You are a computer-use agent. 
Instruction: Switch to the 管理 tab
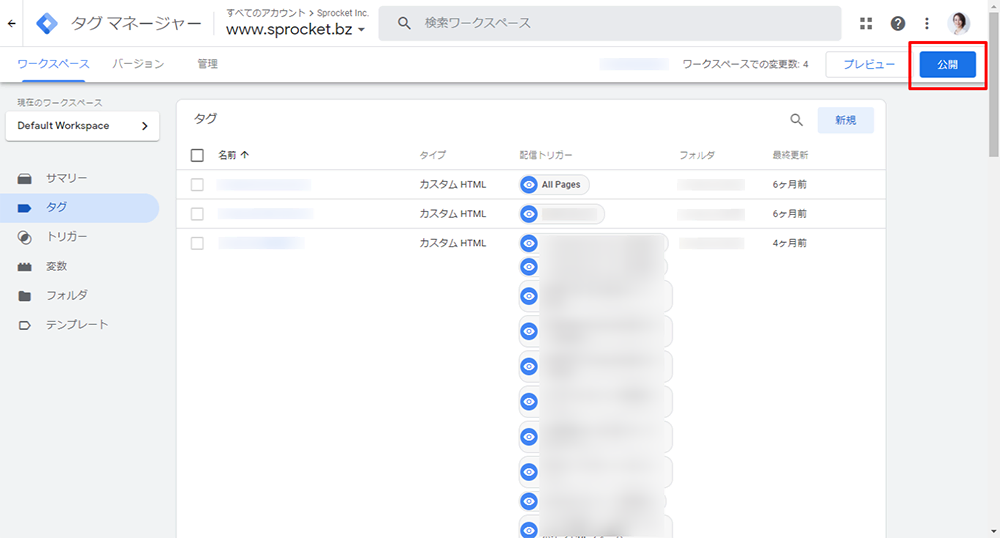207,64
